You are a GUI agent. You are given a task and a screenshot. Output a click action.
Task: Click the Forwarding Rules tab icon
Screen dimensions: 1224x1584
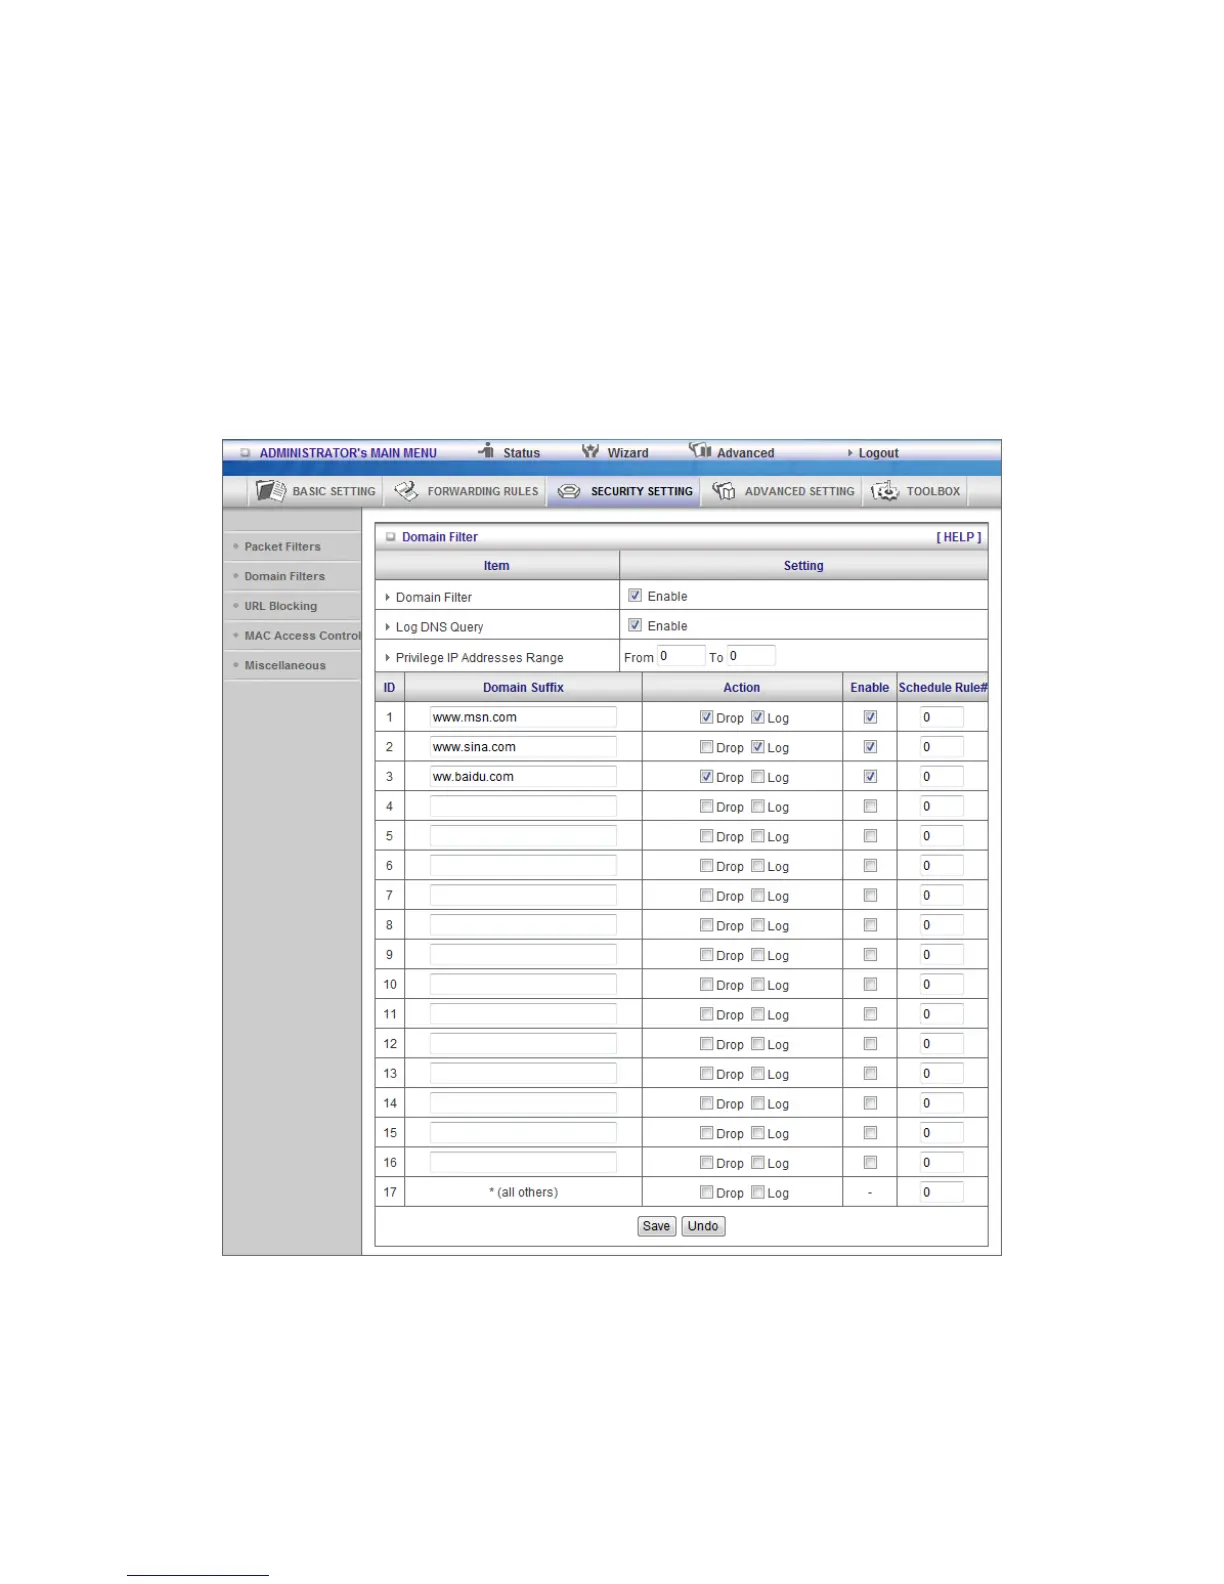click(406, 491)
